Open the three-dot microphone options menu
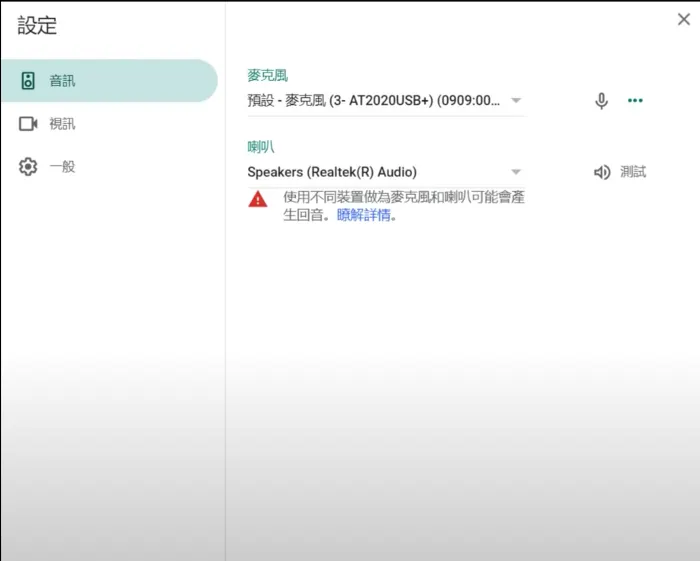This screenshot has width=700, height=561. (x=635, y=100)
